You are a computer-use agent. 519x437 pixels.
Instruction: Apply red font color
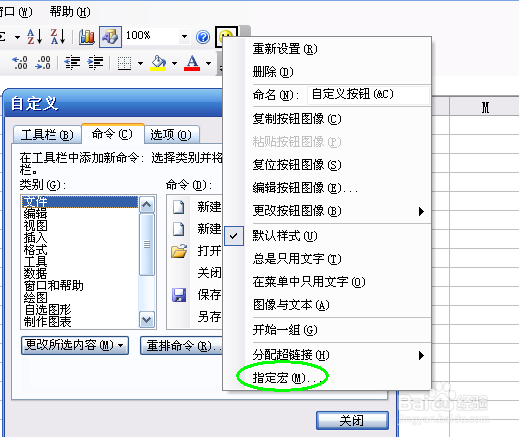[x=192, y=63]
